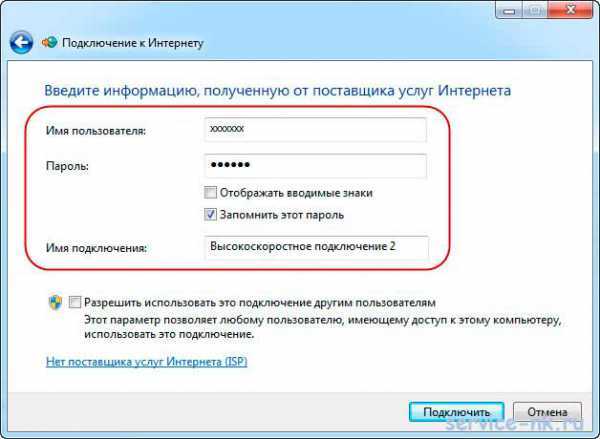This screenshot has width=600, height=439.
Task: Click the UAC shield icon
Action: tap(55, 302)
